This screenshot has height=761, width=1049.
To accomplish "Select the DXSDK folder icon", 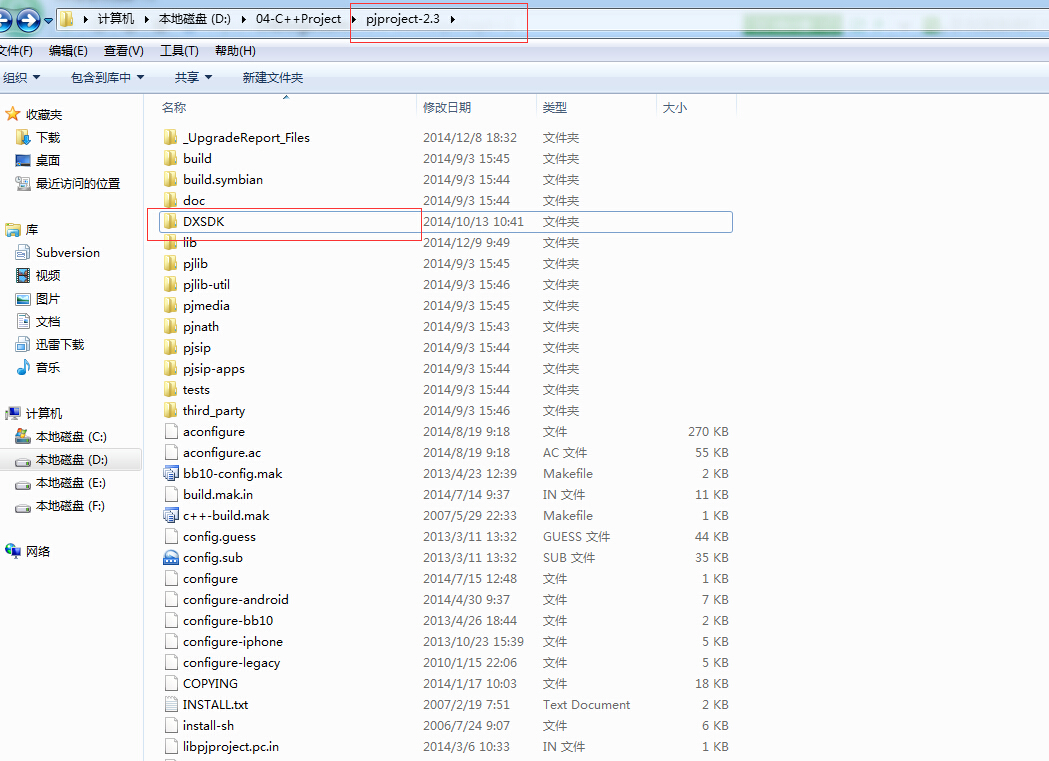I will pos(171,221).
